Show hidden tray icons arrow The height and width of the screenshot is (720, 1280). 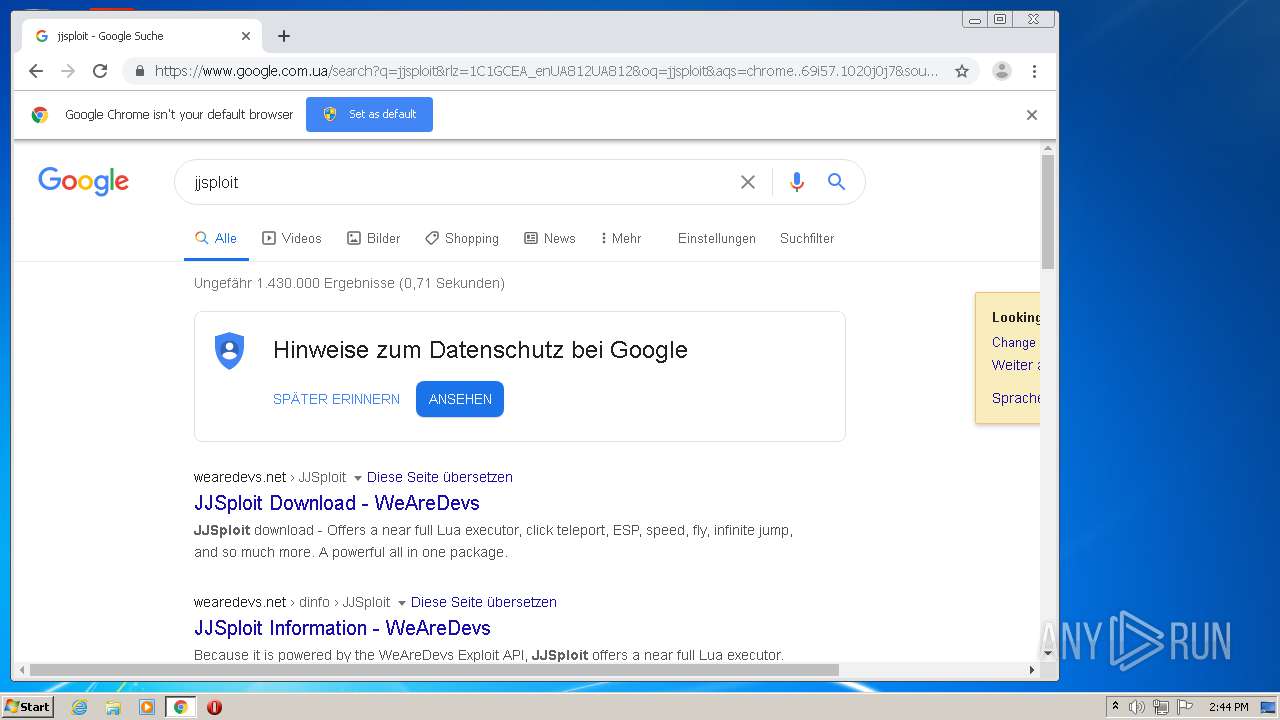coord(1115,707)
